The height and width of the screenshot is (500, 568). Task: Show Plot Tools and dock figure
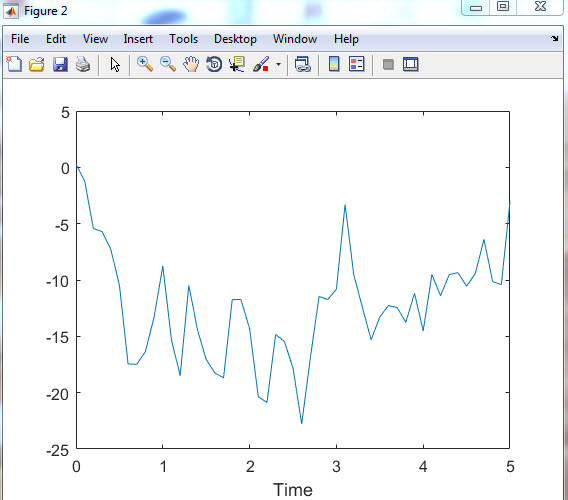(411, 64)
